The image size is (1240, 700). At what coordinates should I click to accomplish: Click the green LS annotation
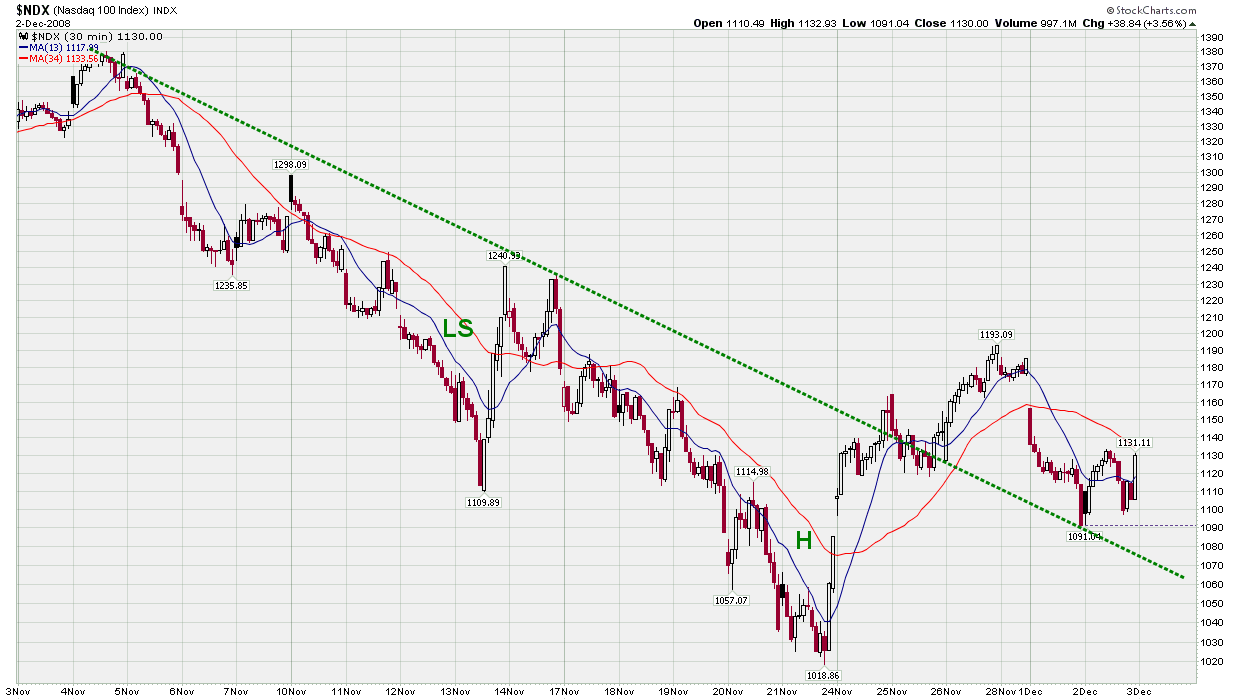coord(458,328)
